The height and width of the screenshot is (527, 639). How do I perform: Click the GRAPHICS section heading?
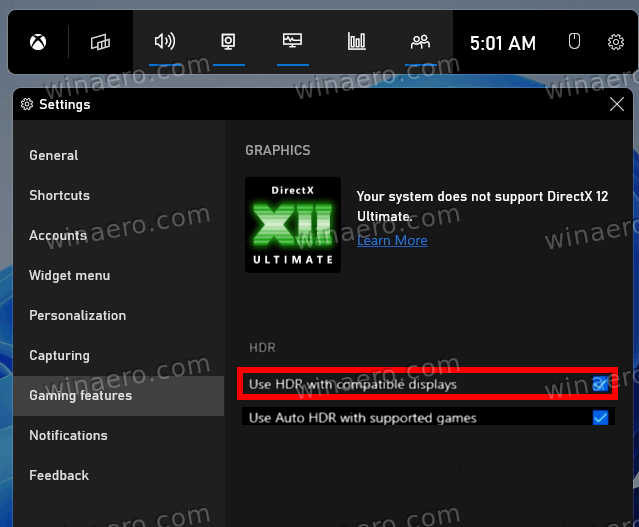pyautogui.click(x=278, y=150)
